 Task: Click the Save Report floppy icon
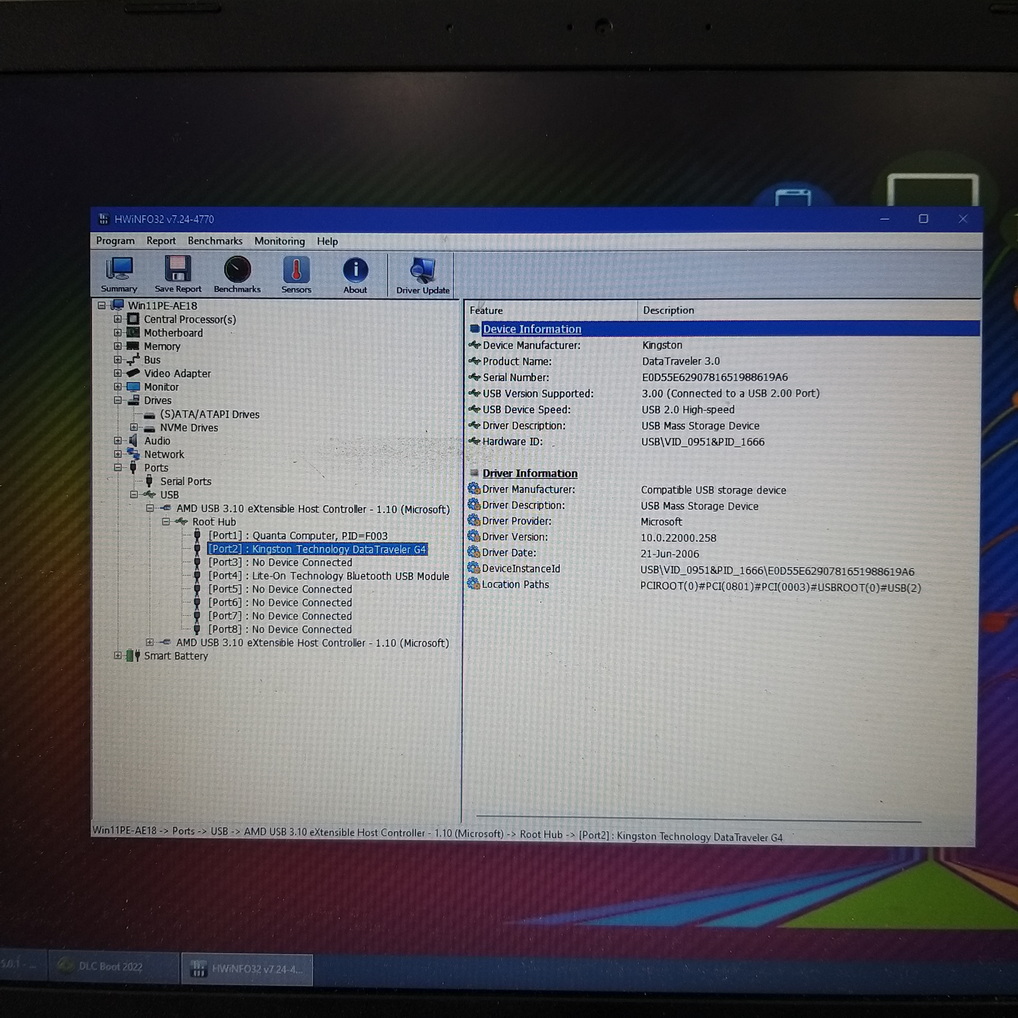point(178,274)
